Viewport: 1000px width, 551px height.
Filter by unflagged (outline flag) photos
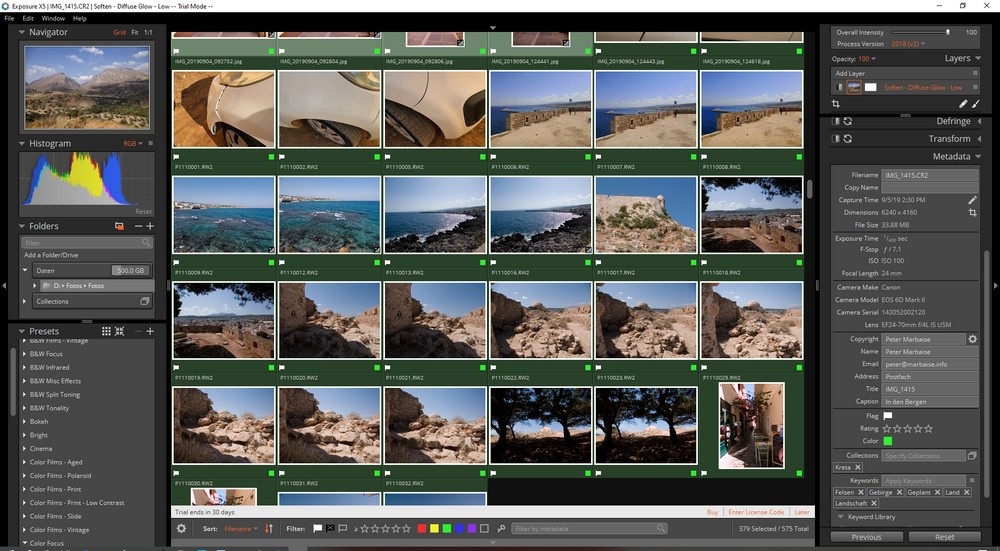click(342, 529)
